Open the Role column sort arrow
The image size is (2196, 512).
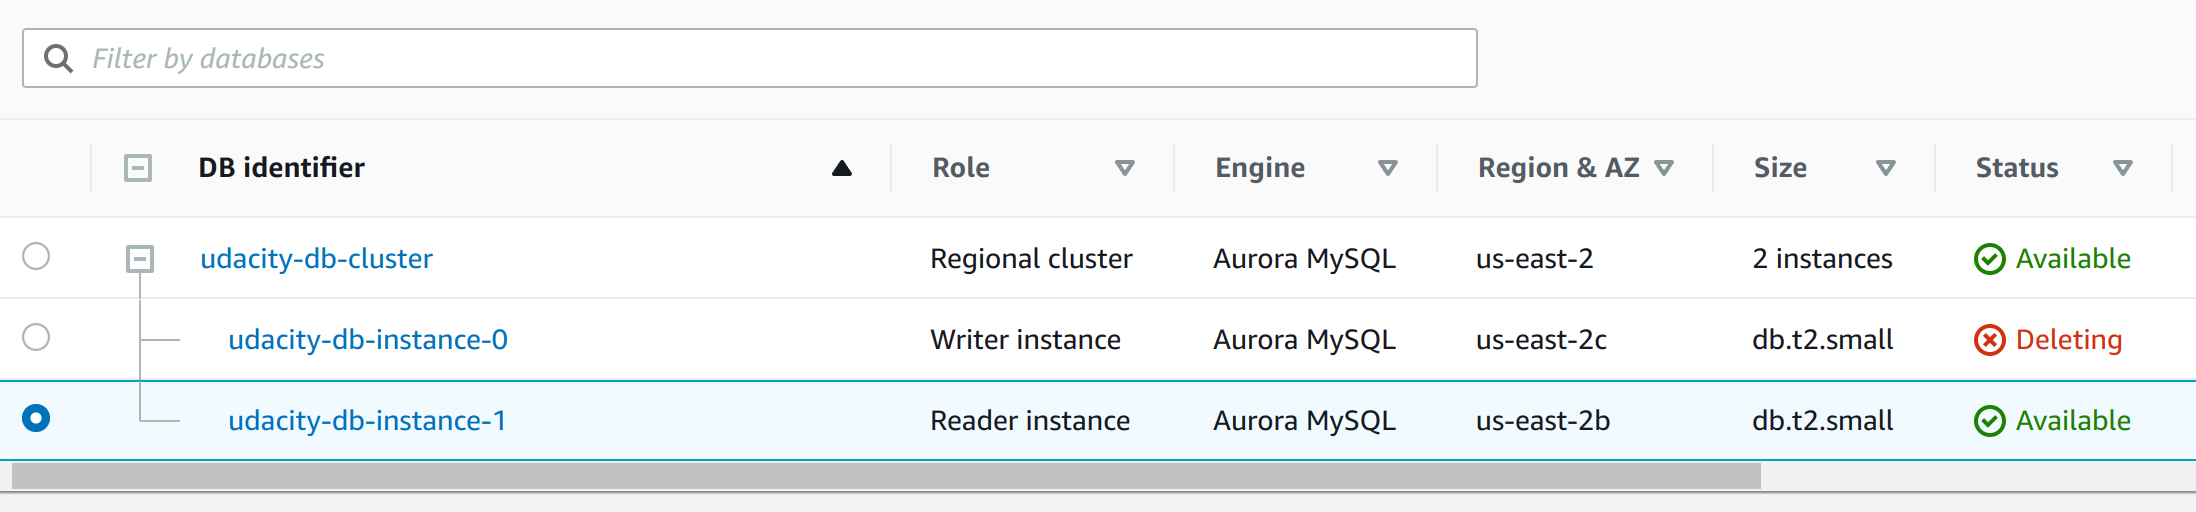click(1125, 168)
